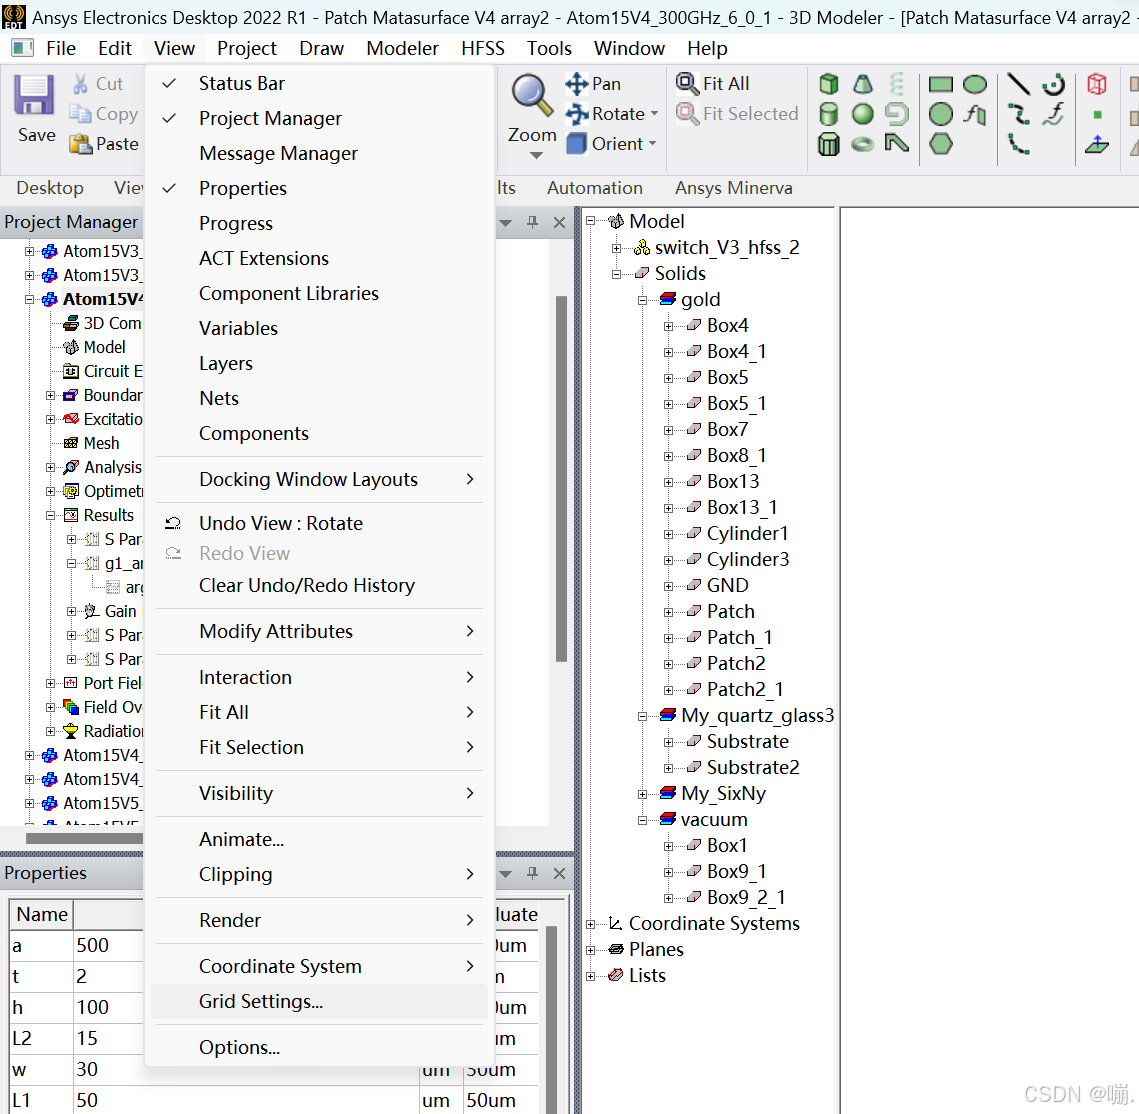The image size is (1139, 1114).
Task: Draw a bondwire with the bent shape icon
Action: 897,144
